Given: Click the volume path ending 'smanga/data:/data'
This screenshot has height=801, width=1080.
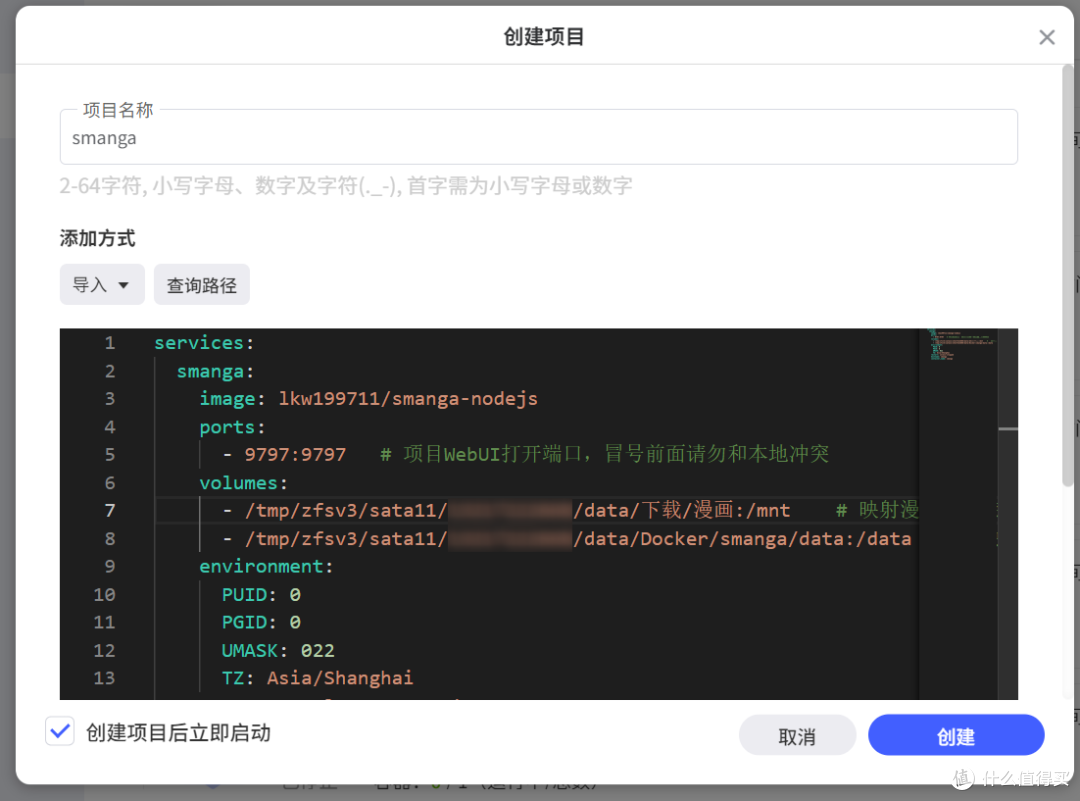Looking at the screenshot, I should click(578, 539).
